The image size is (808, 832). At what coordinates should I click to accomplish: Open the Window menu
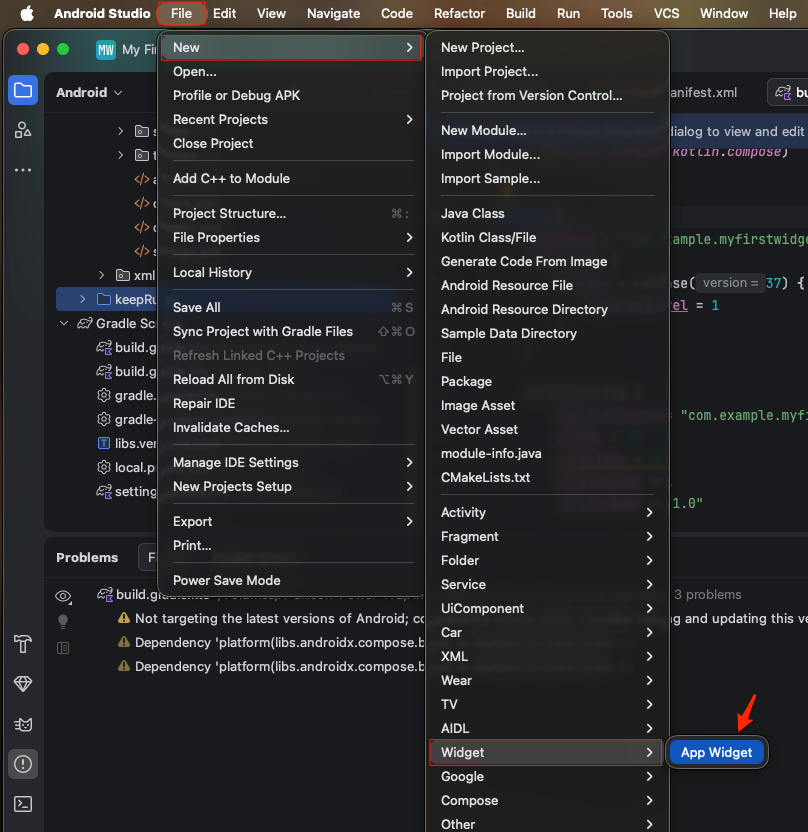tap(724, 13)
